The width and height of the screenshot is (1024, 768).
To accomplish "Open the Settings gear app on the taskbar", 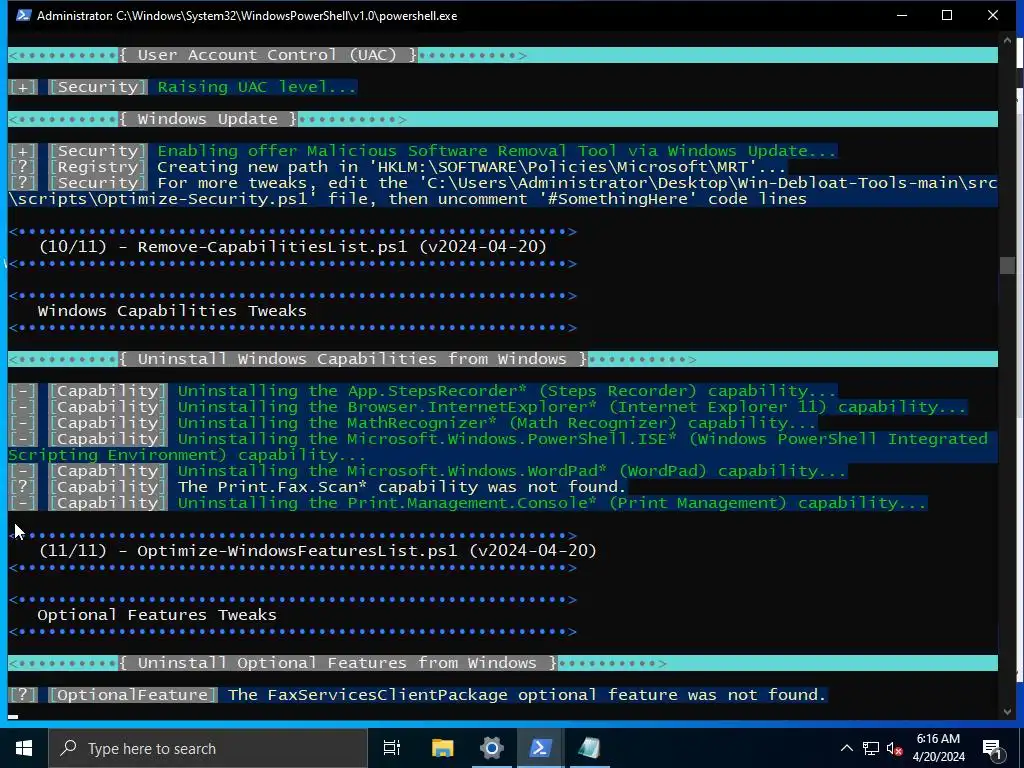I will coord(491,748).
